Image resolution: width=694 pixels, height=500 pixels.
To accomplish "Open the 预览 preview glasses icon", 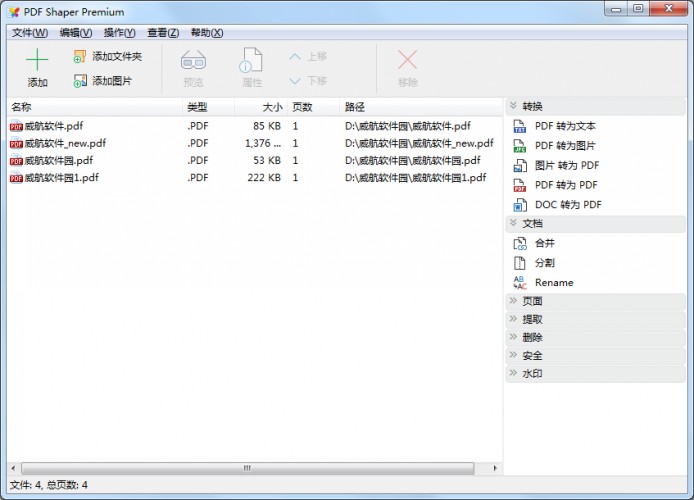I will click(193, 60).
